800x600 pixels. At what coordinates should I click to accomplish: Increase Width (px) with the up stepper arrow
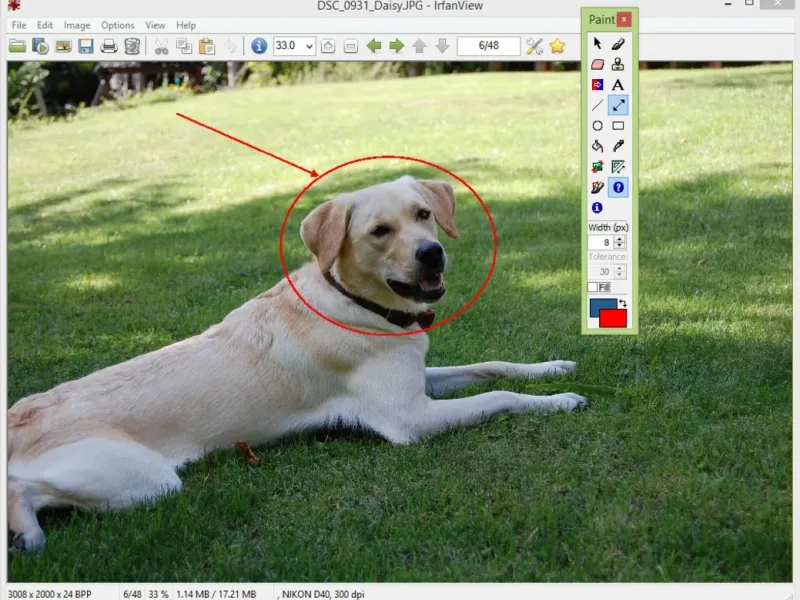[x=619, y=239]
